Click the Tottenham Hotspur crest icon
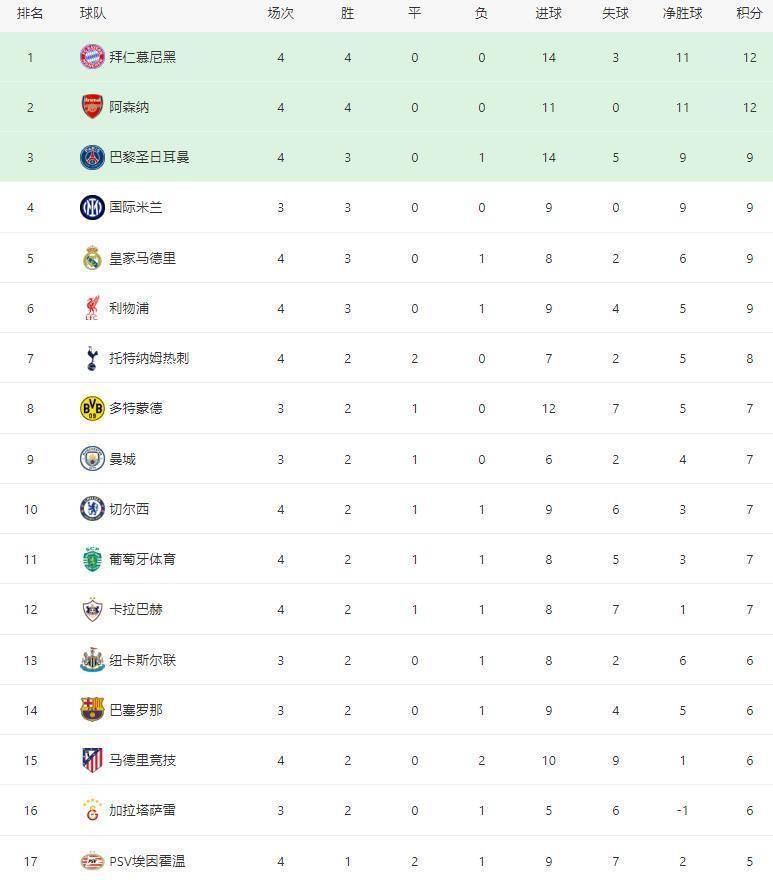 pos(92,358)
